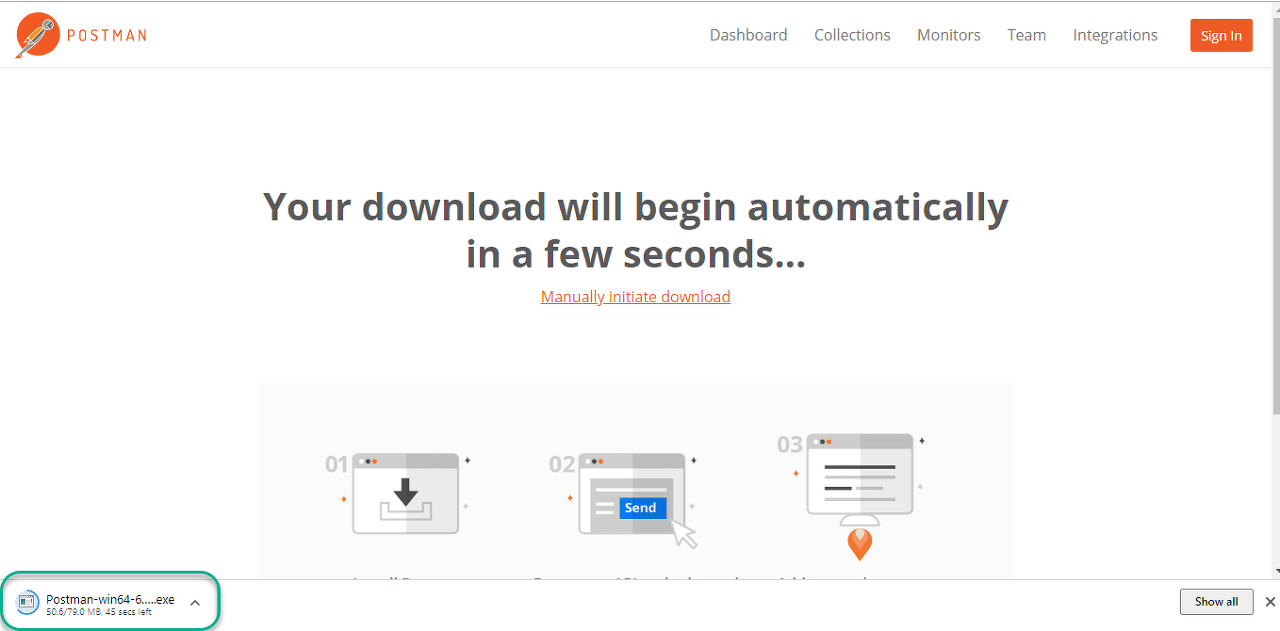This screenshot has width=1280, height=631.
Task: Click Manually initiate download link
Action: pos(635,297)
